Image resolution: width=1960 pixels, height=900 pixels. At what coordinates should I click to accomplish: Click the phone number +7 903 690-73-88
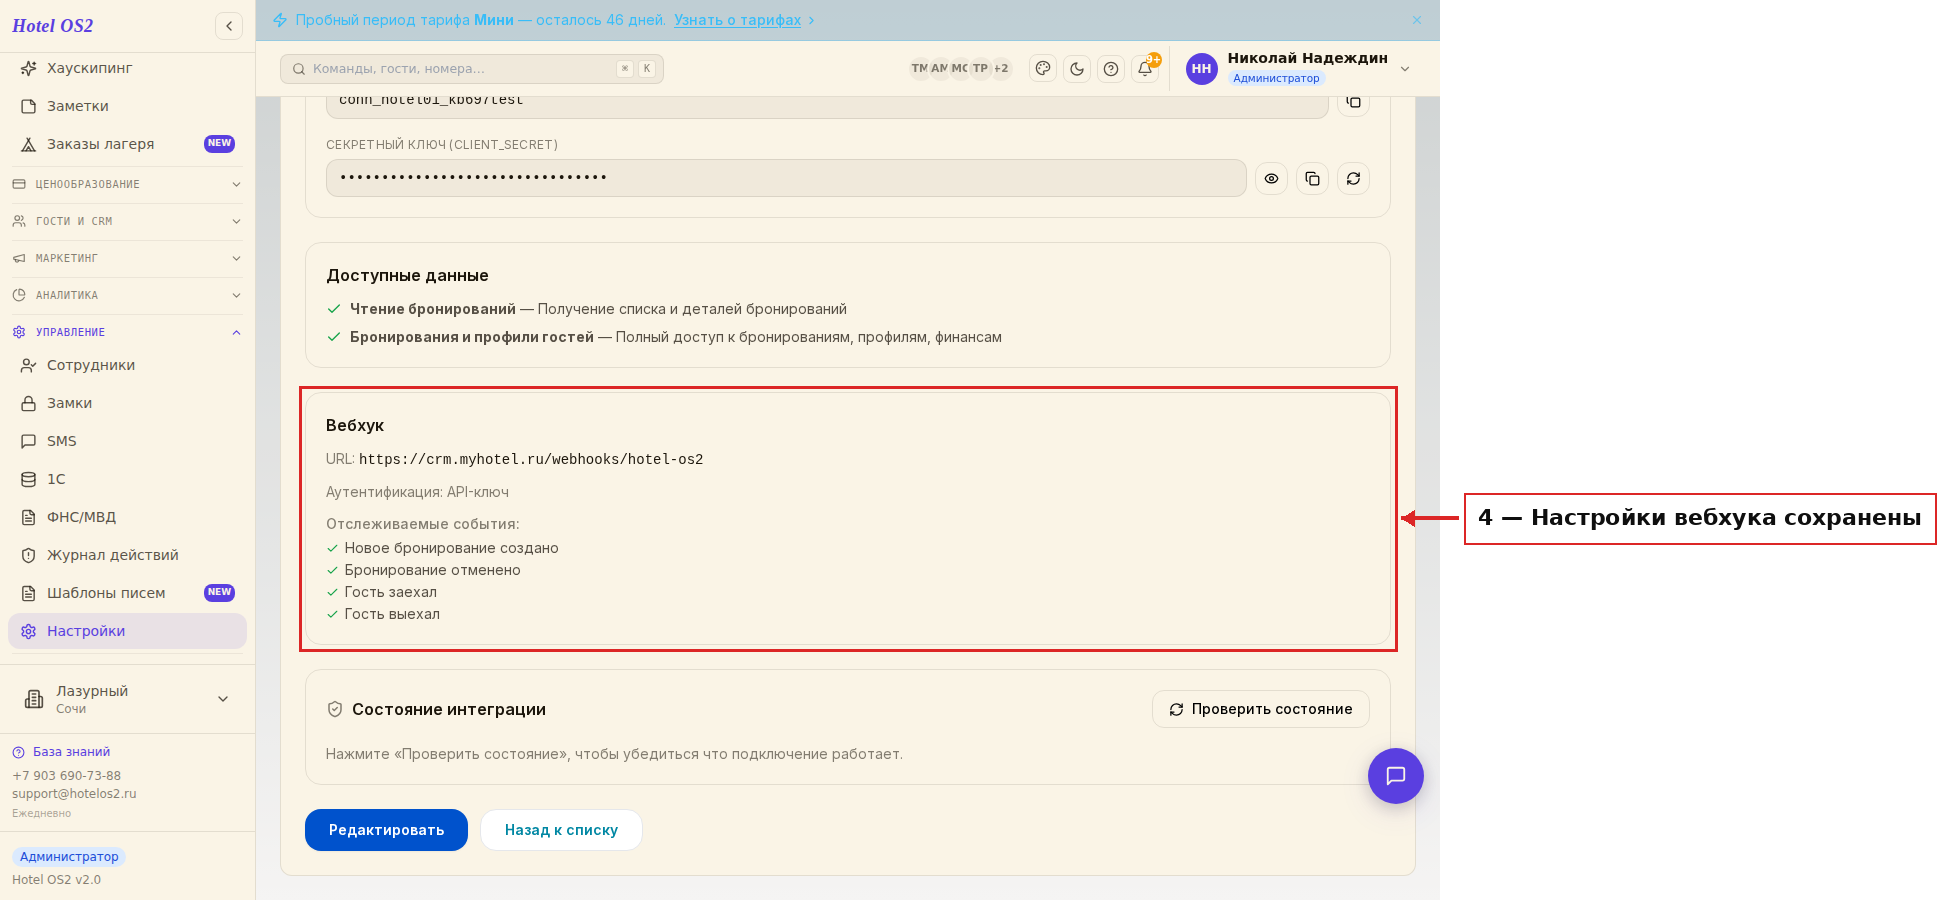[x=66, y=776]
